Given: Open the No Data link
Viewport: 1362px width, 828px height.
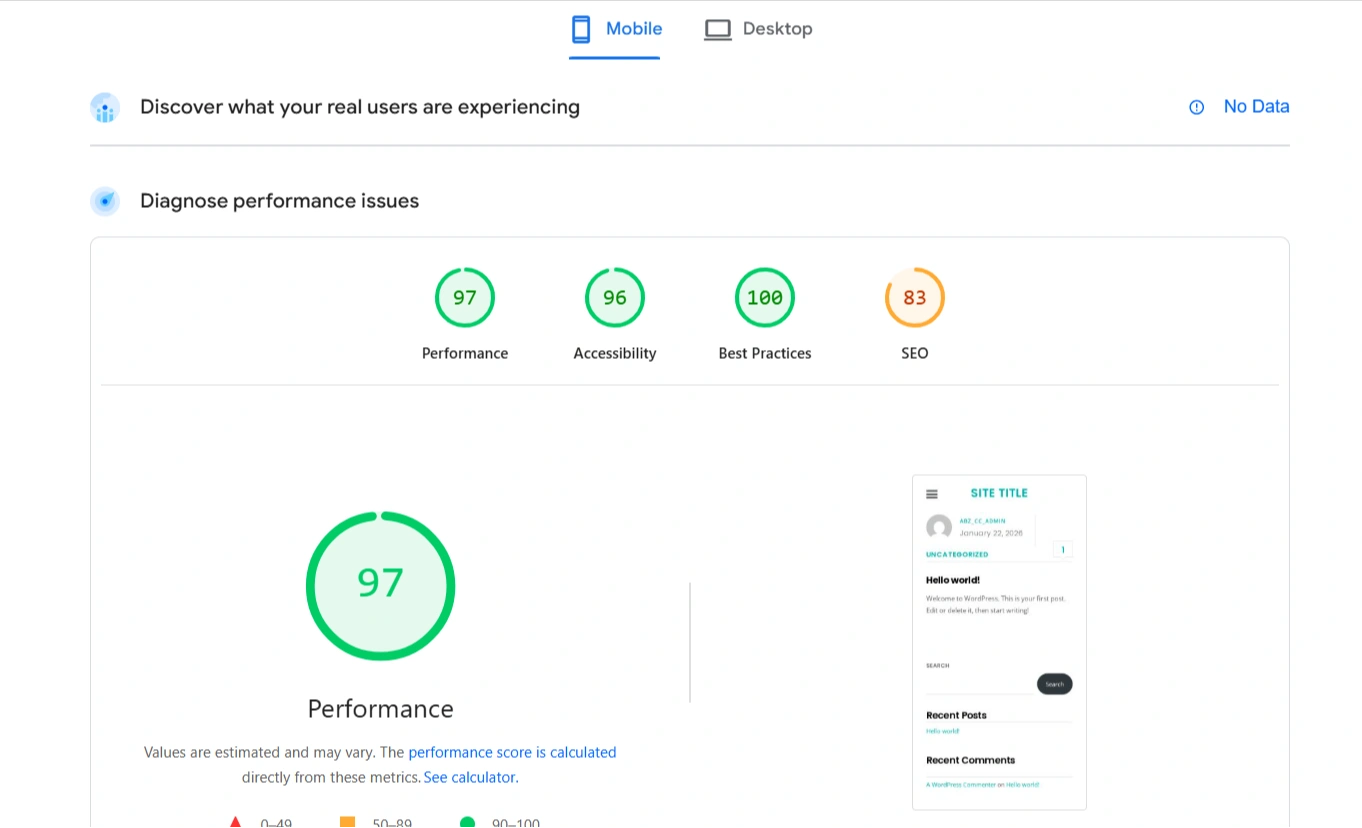Looking at the screenshot, I should point(1256,106).
